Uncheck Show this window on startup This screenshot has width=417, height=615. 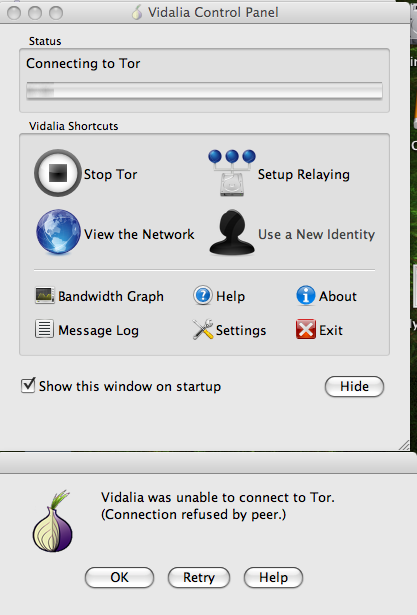coord(28,385)
